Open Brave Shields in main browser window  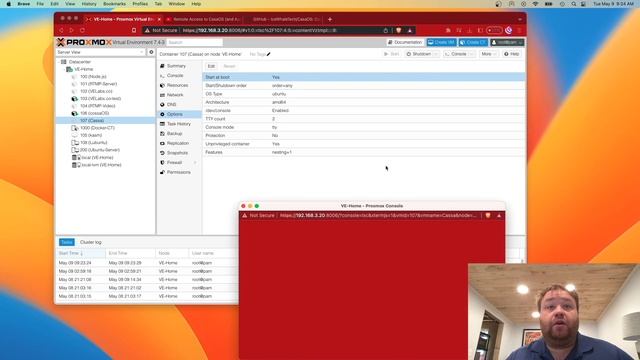tap(399, 30)
